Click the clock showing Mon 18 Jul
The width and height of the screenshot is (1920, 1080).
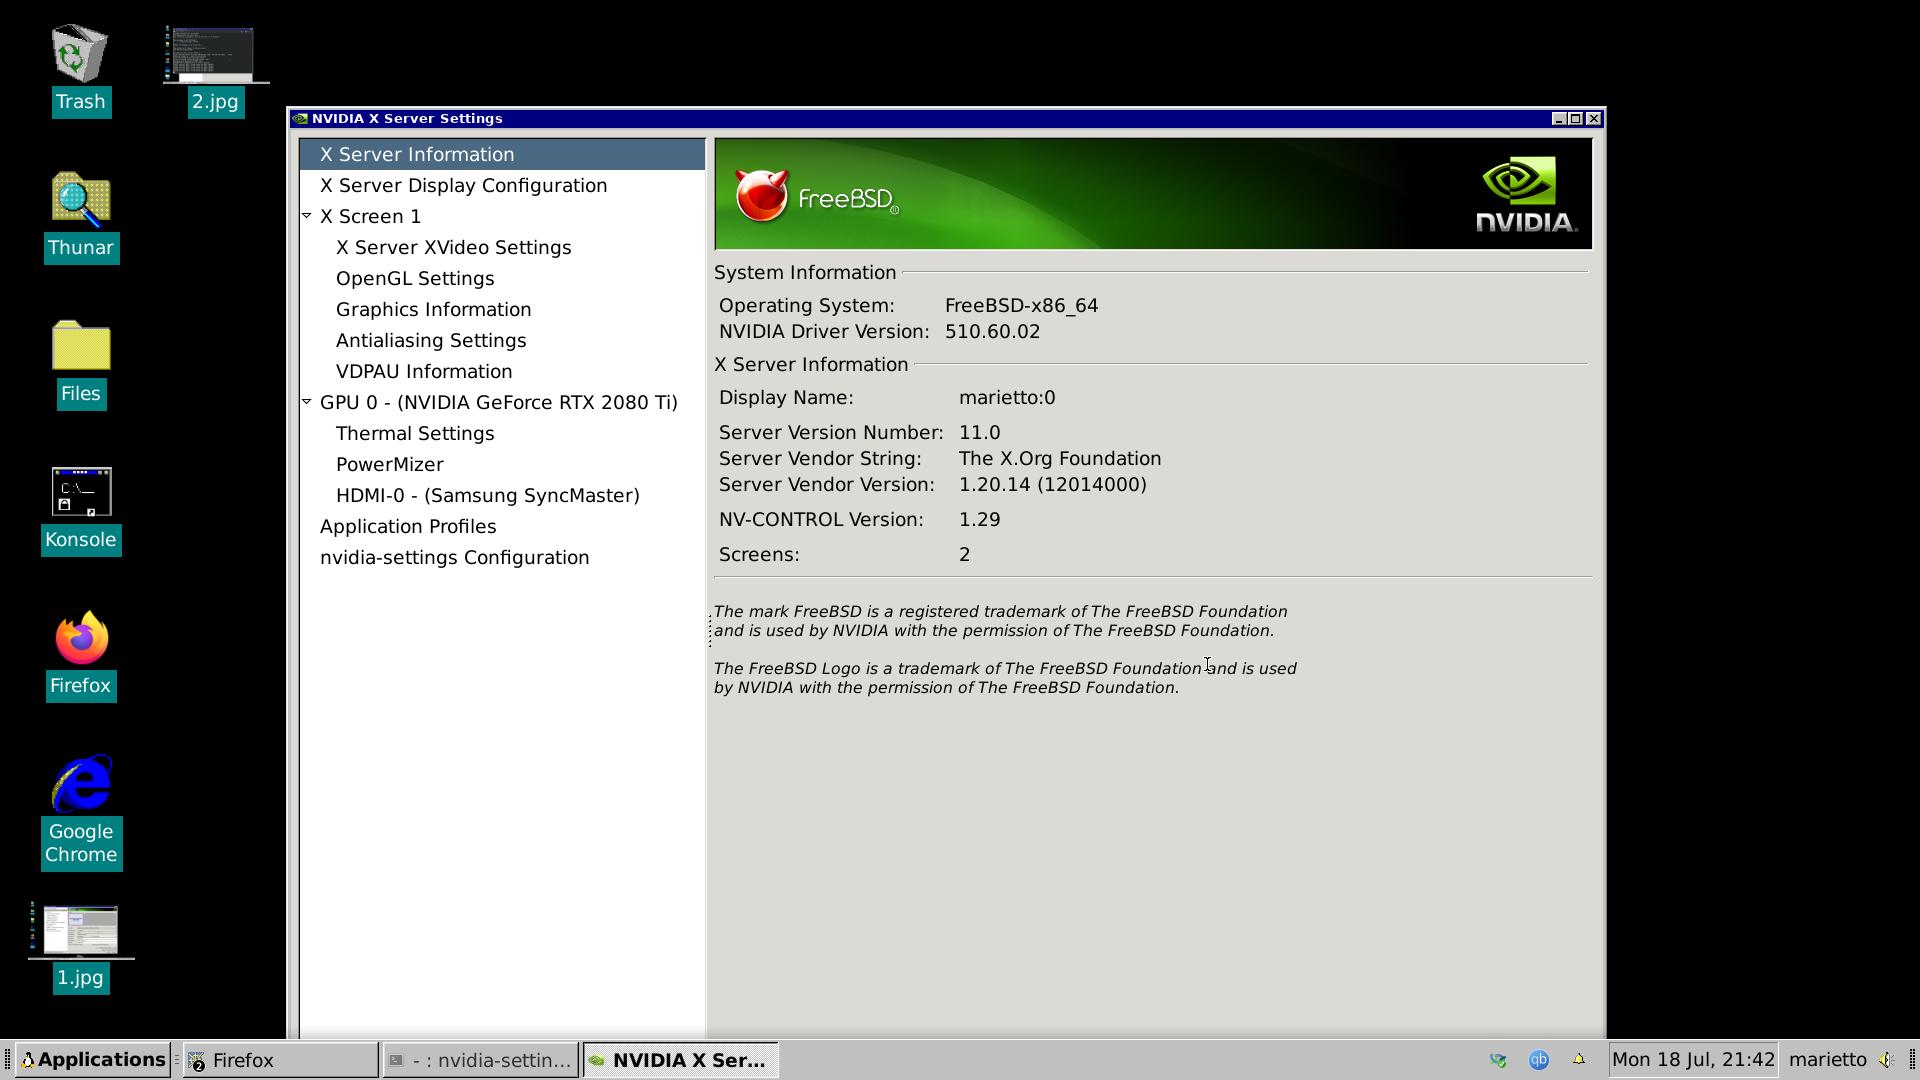click(1692, 1060)
